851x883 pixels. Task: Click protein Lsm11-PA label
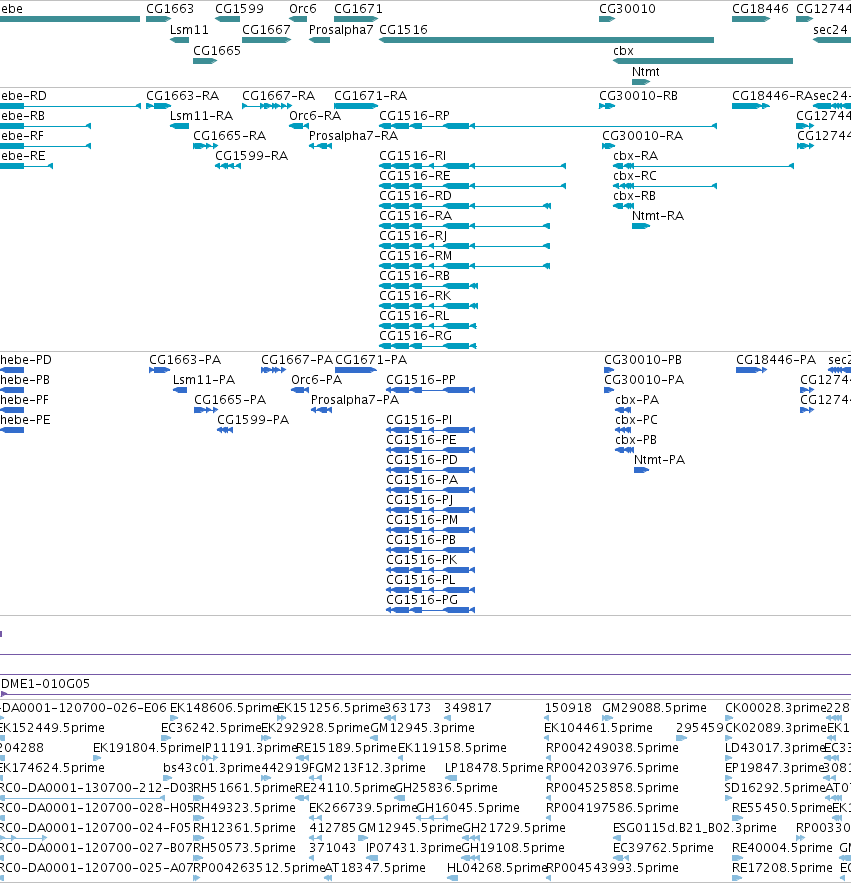pyautogui.click(x=204, y=380)
